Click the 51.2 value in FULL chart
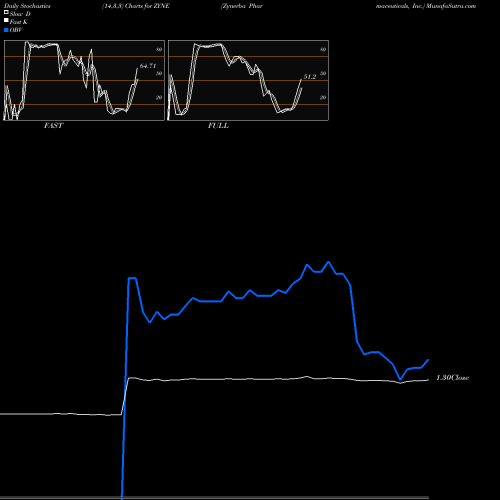Viewport: 500px width, 500px height. 310,77
